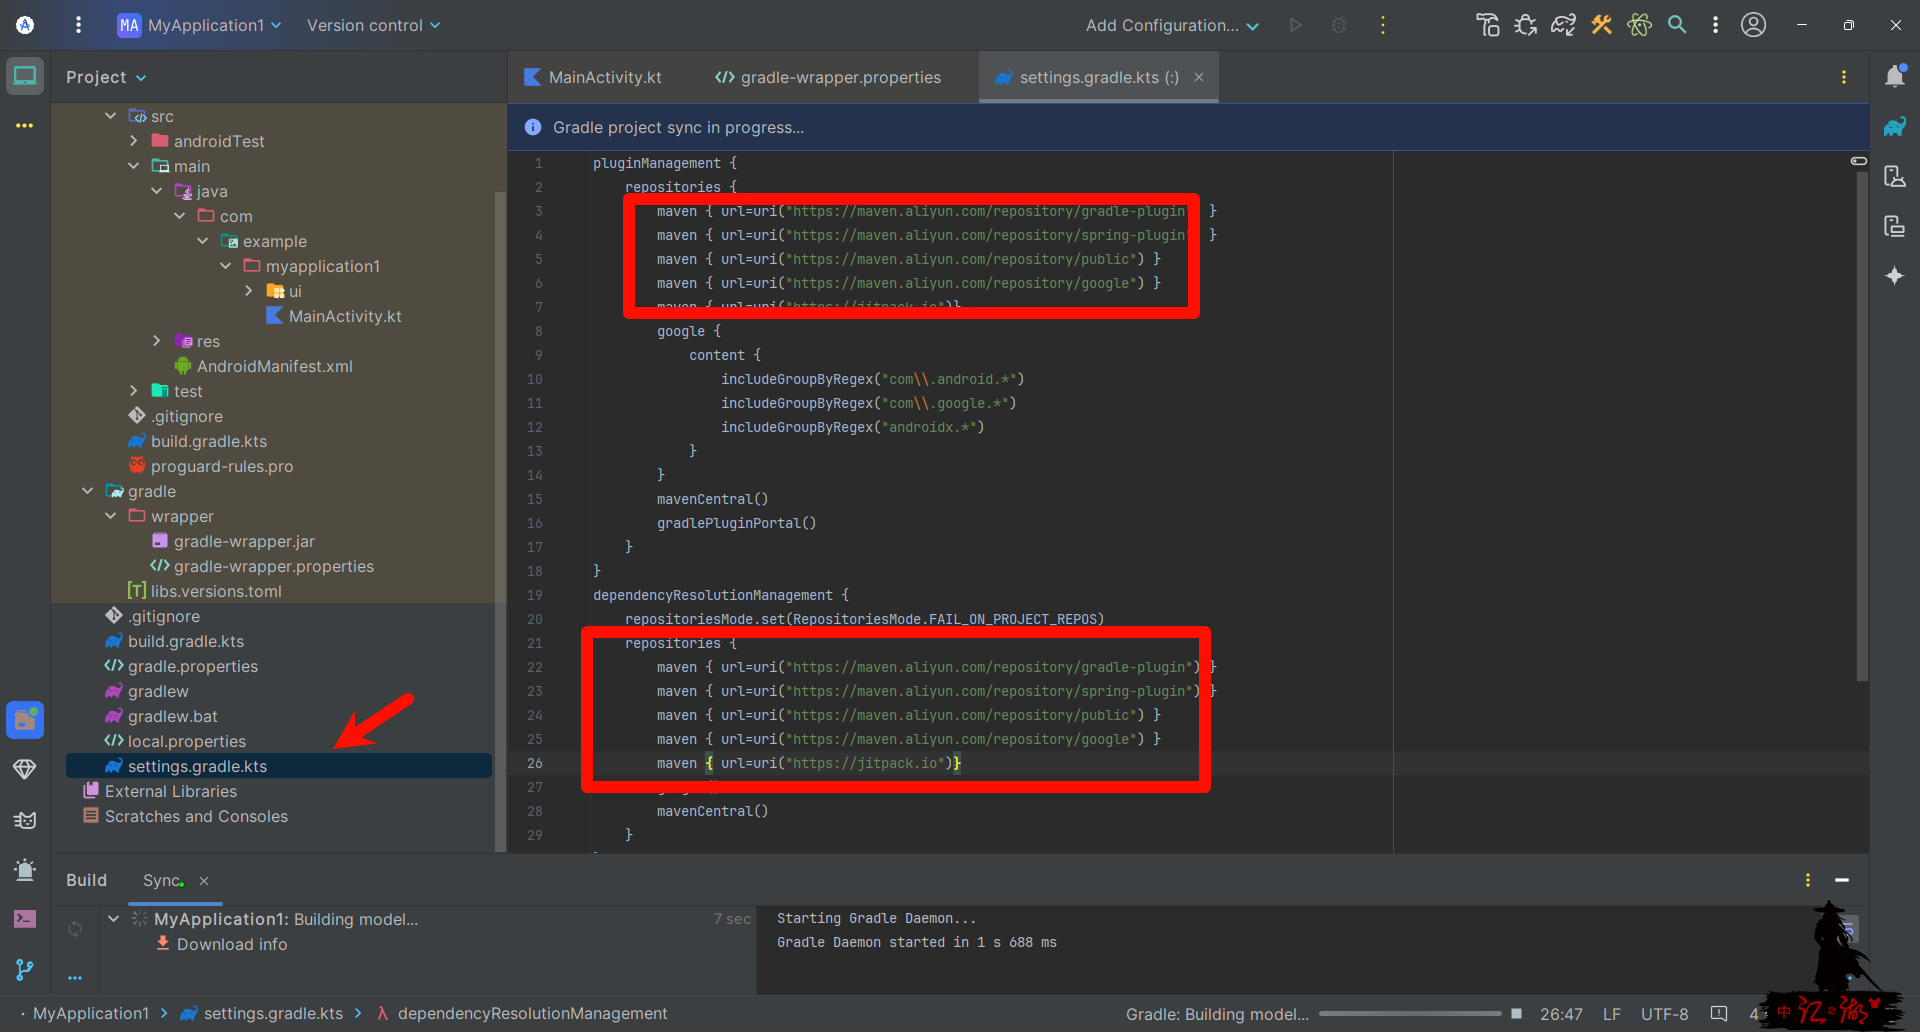Click the Download info link

tap(231, 944)
